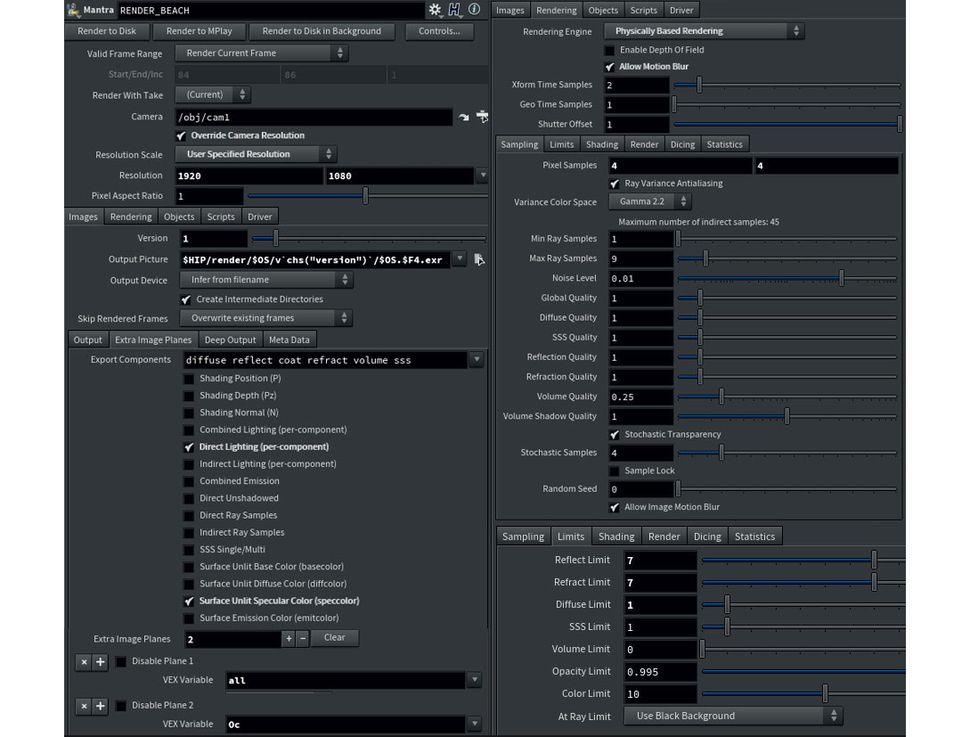The width and height of the screenshot is (970, 737).
Task: Open the Valid Frame Range dropdown
Action: (x=261, y=53)
